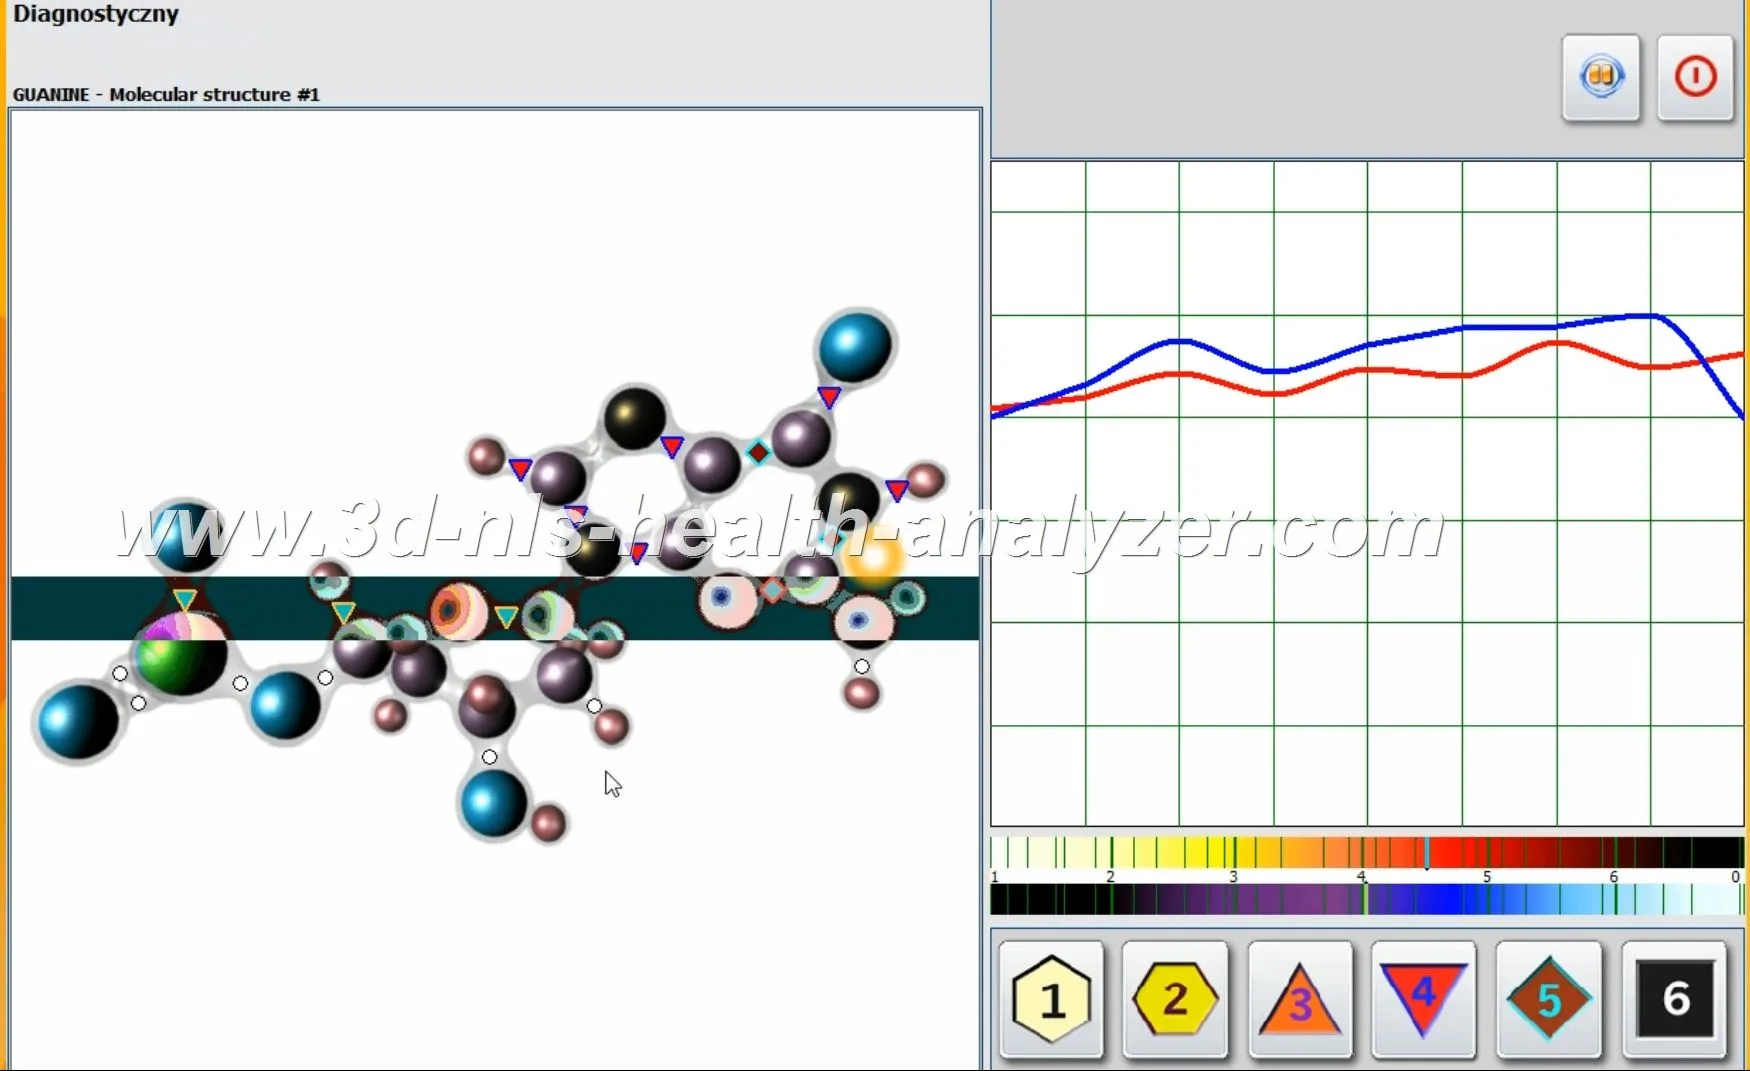
Task: Click the brown diamond marker on molecule
Action: click(x=759, y=453)
